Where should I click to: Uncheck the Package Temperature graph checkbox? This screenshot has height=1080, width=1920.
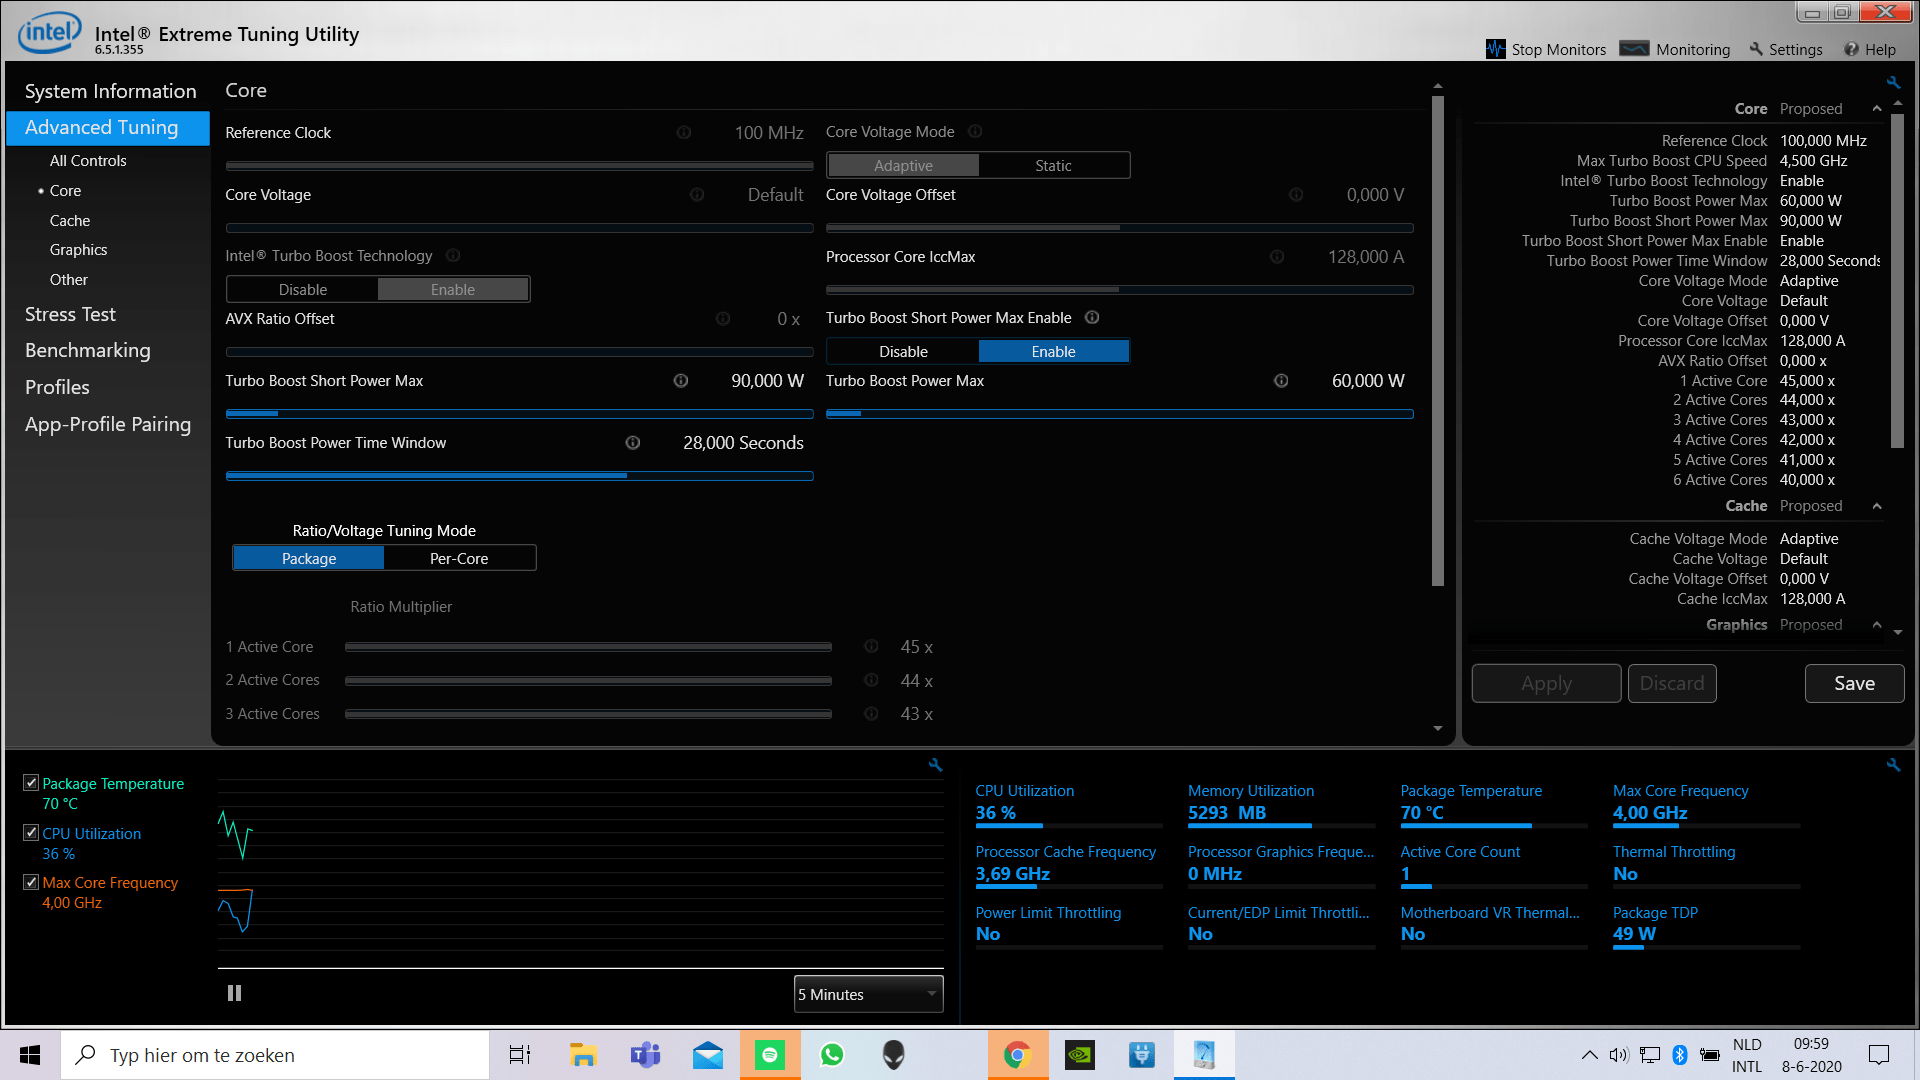pyautogui.click(x=30, y=782)
